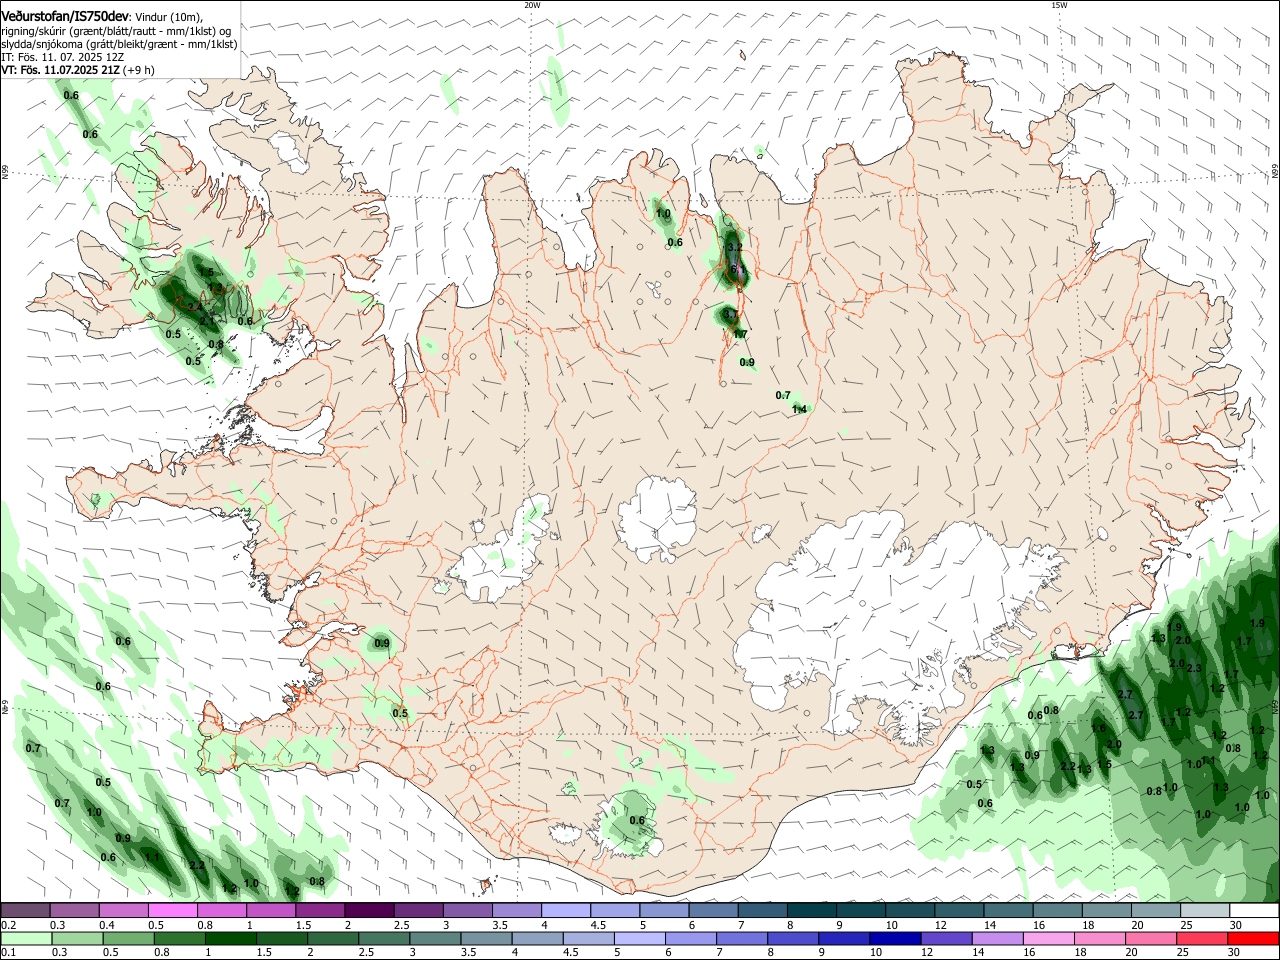The height and width of the screenshot is (960, 1280).
Task: Click the upper-scale swatch labeled 12
Action: point(959,910)
